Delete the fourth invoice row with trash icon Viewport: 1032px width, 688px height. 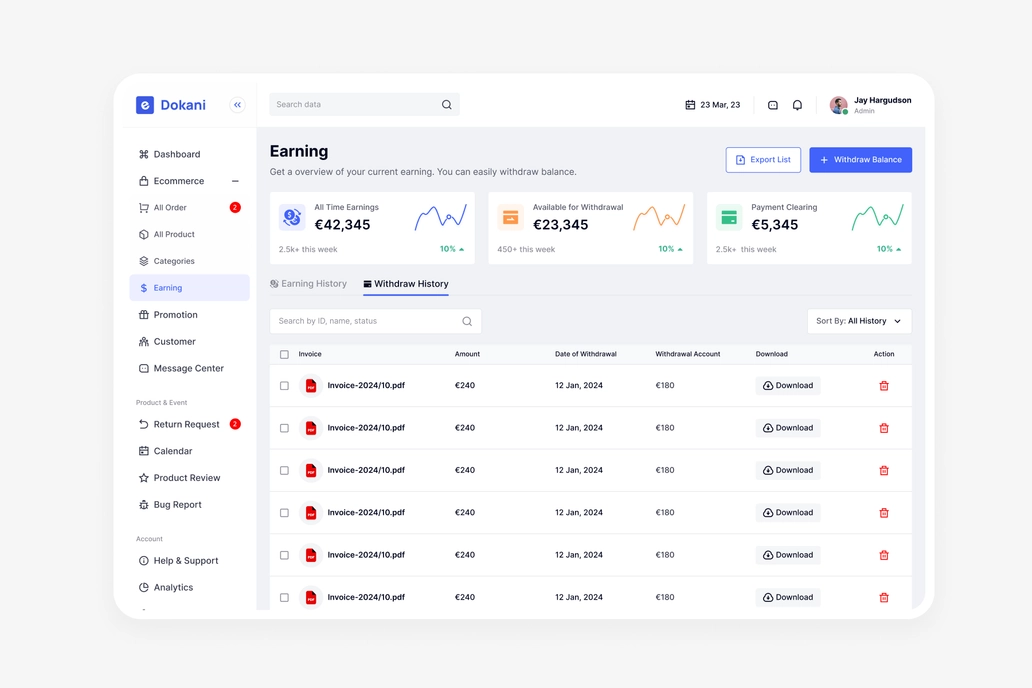click(x=884, y=513)
